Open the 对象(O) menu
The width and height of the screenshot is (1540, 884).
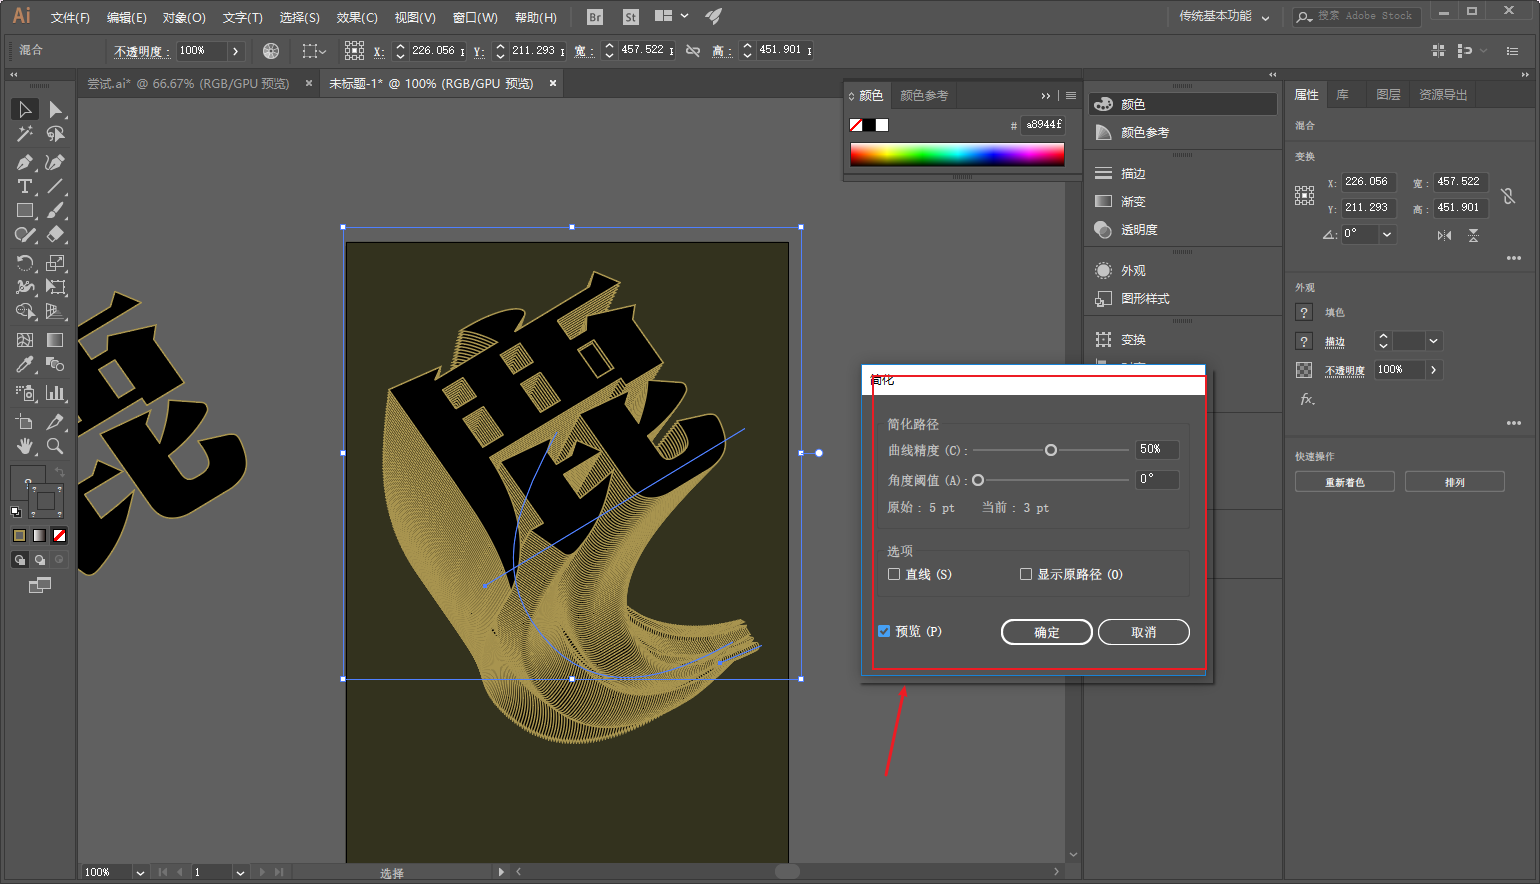184,17
